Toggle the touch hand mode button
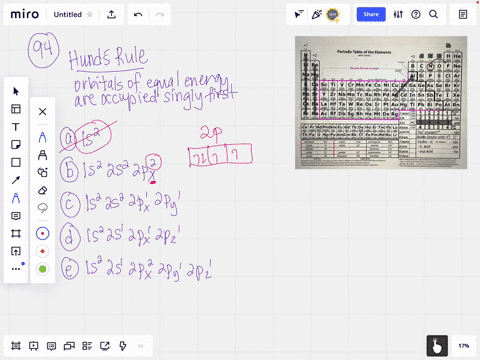This screenshot has width=480, height=360. coord(437,346)
